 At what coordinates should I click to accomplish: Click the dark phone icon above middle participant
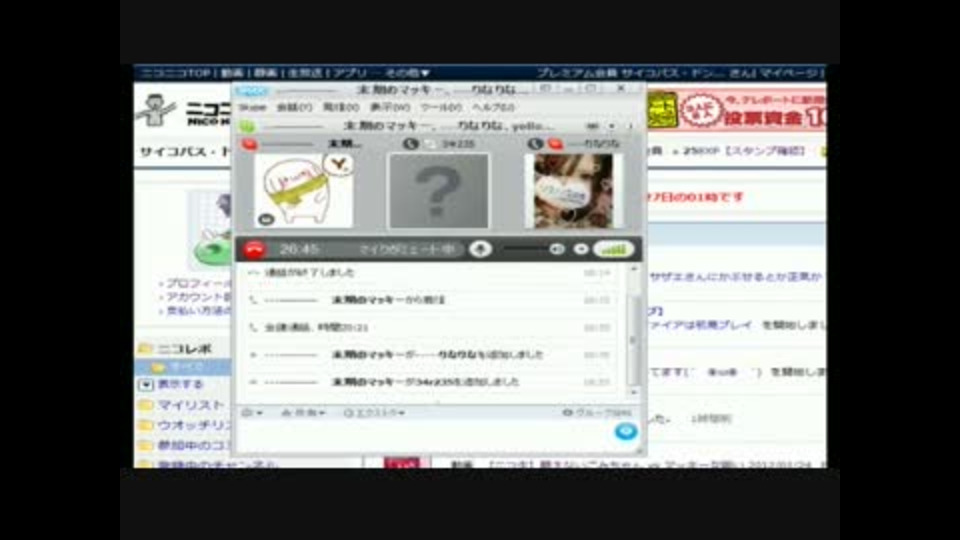pyautogui.click(x=410, y=144)
